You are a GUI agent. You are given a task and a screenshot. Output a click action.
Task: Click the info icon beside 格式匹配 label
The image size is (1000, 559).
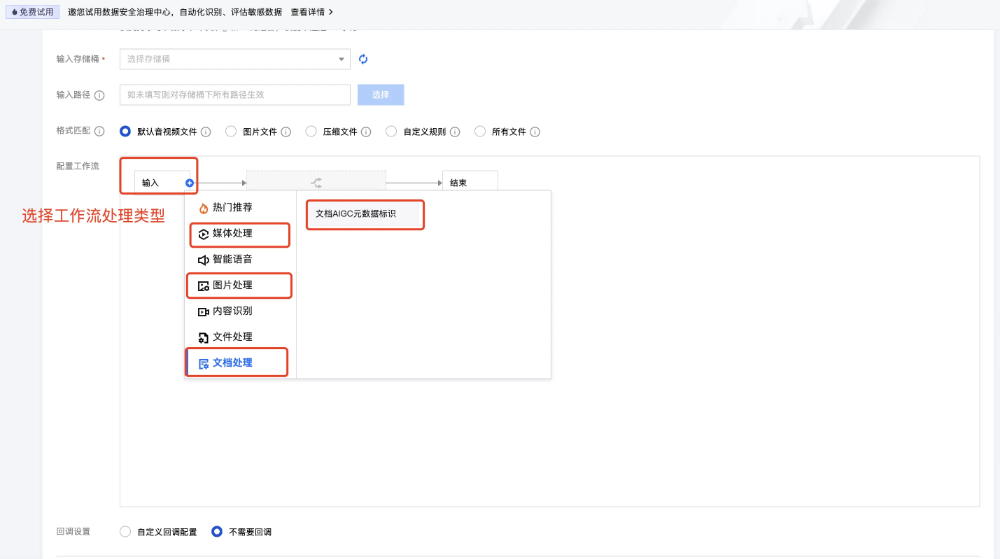pyautogui.click(x=99, y=131)
